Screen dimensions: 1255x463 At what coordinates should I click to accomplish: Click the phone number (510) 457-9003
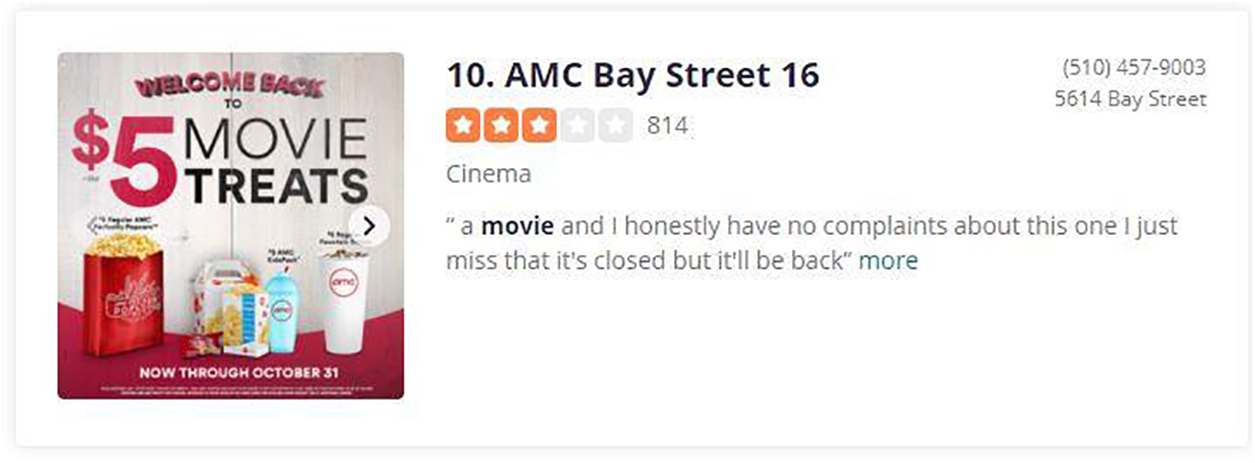click(x=1133, y=68)
